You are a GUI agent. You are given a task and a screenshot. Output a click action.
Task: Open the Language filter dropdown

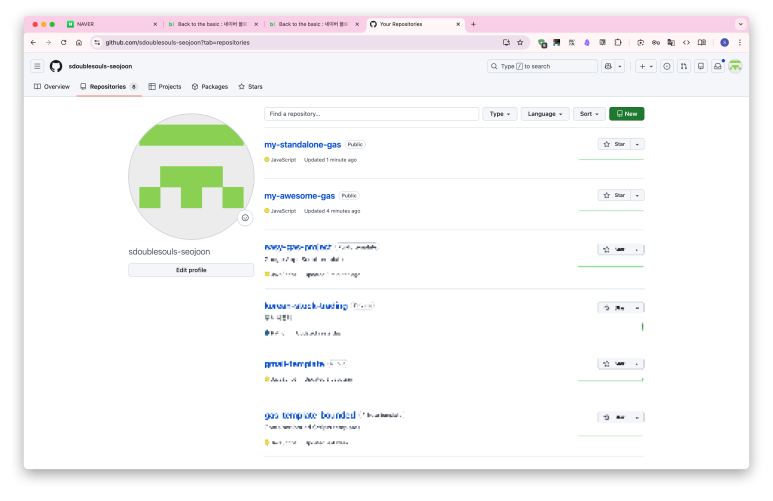coord(545,114)
